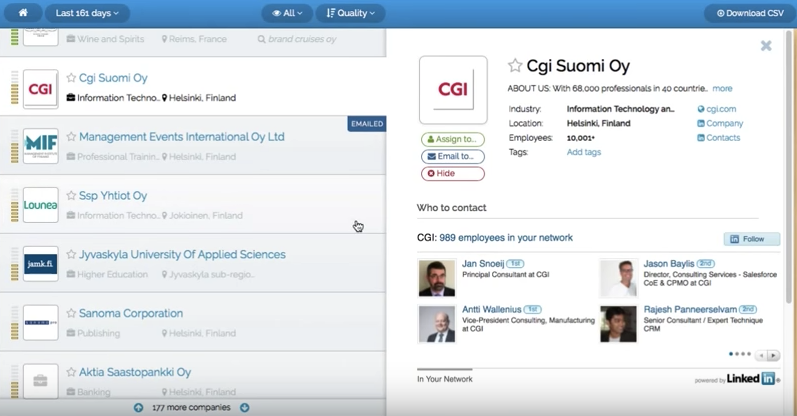Click the Lounea logo thumbnail
The width and height of the screenshot is (797, 416).
(x=41, y=205)
